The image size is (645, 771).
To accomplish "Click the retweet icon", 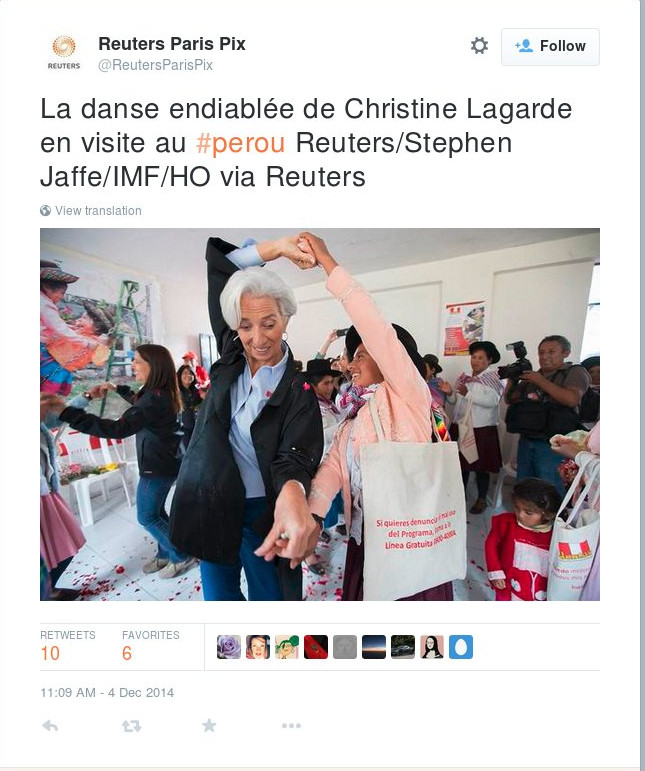I will coord(131,726).
